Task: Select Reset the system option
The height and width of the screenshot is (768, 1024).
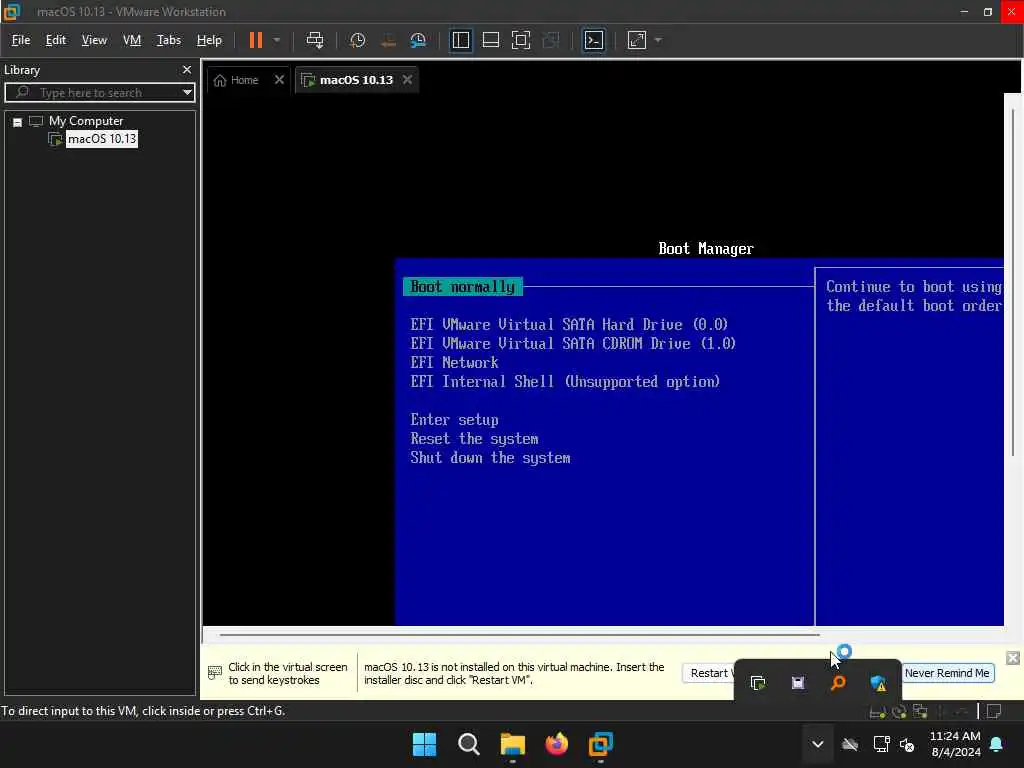Action: [474, 438]
